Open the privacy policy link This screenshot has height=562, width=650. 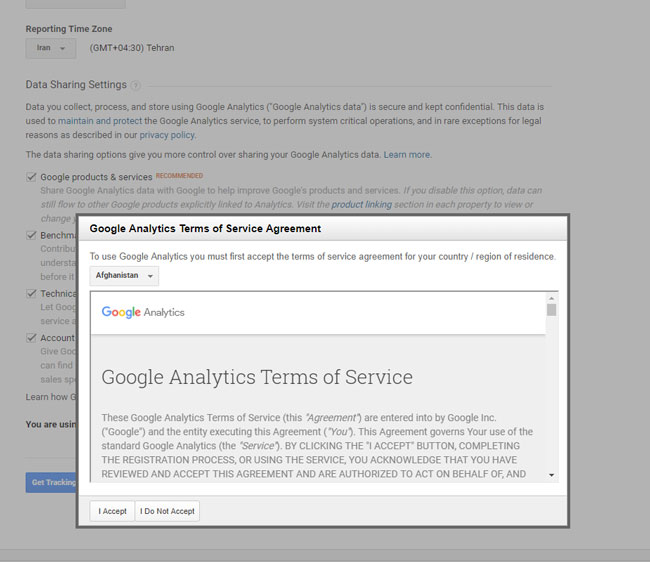click(167, 135)
